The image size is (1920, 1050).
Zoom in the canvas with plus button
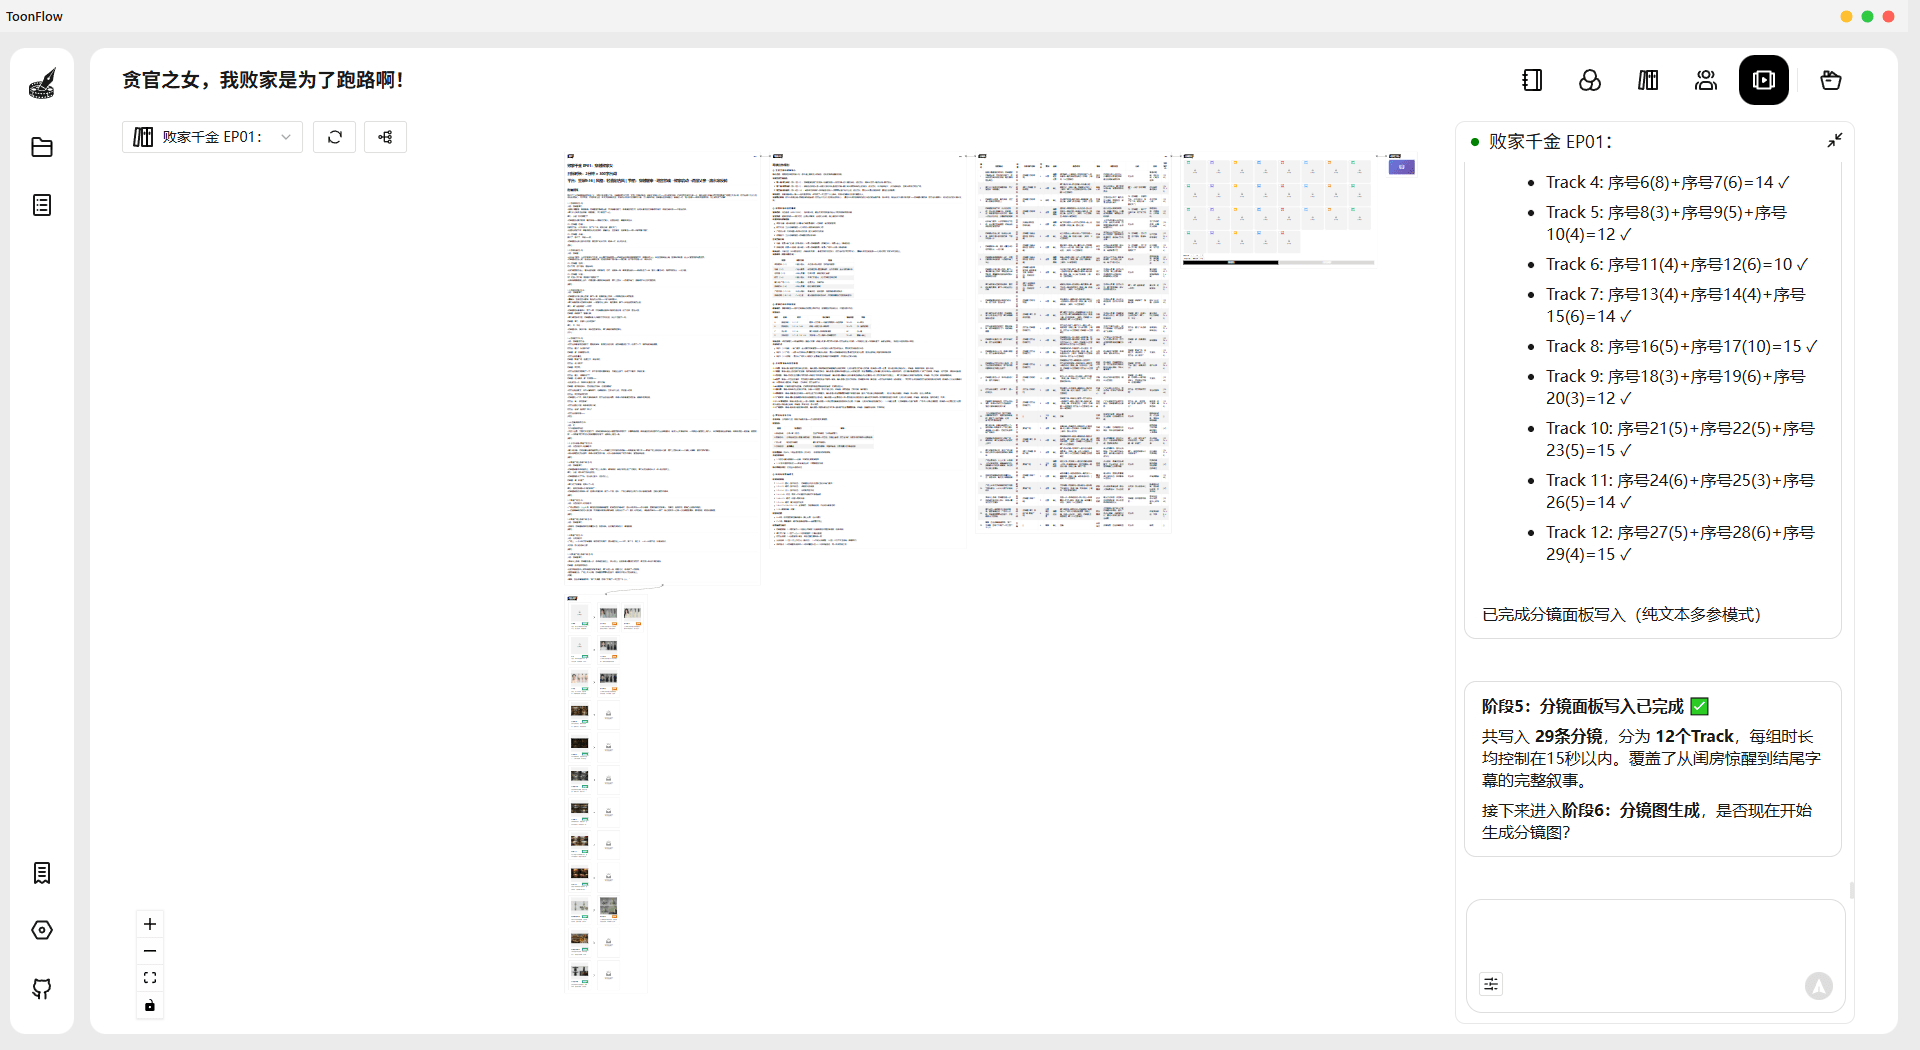(150, 924)
